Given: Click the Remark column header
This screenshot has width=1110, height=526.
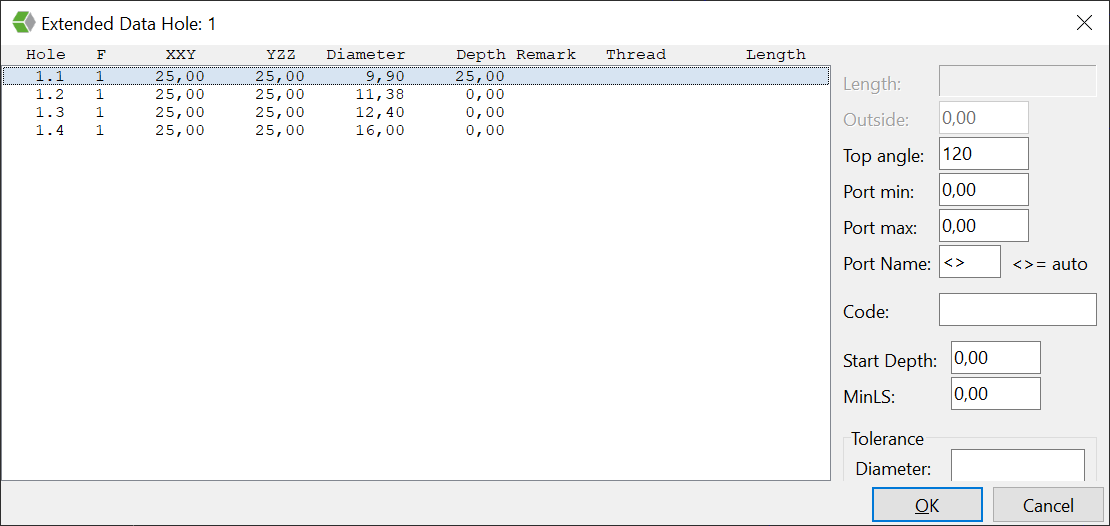Looking at the screenshot, I should coord(546,55).
